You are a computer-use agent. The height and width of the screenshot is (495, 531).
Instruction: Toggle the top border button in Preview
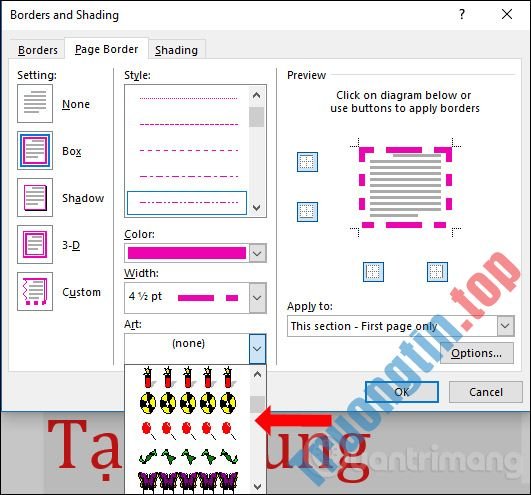[x=307, y=162]
